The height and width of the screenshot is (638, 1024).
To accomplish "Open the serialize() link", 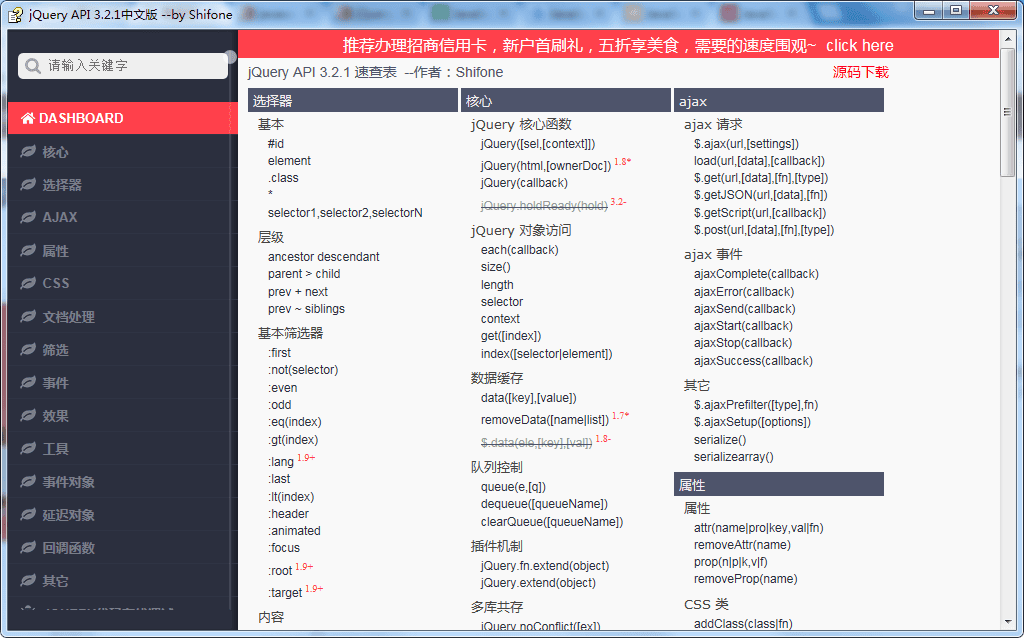I will (720, 439).
